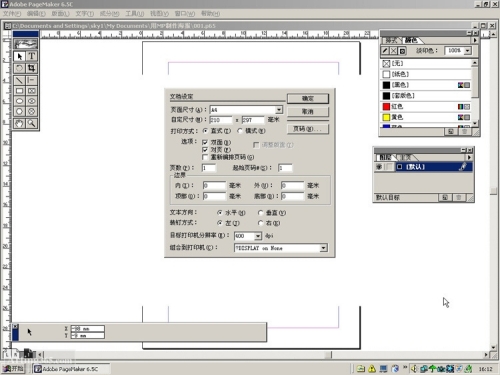Switch to the 样式 (Styles) tab
Viewport: 500px width, 375px height.
(391, 40)
